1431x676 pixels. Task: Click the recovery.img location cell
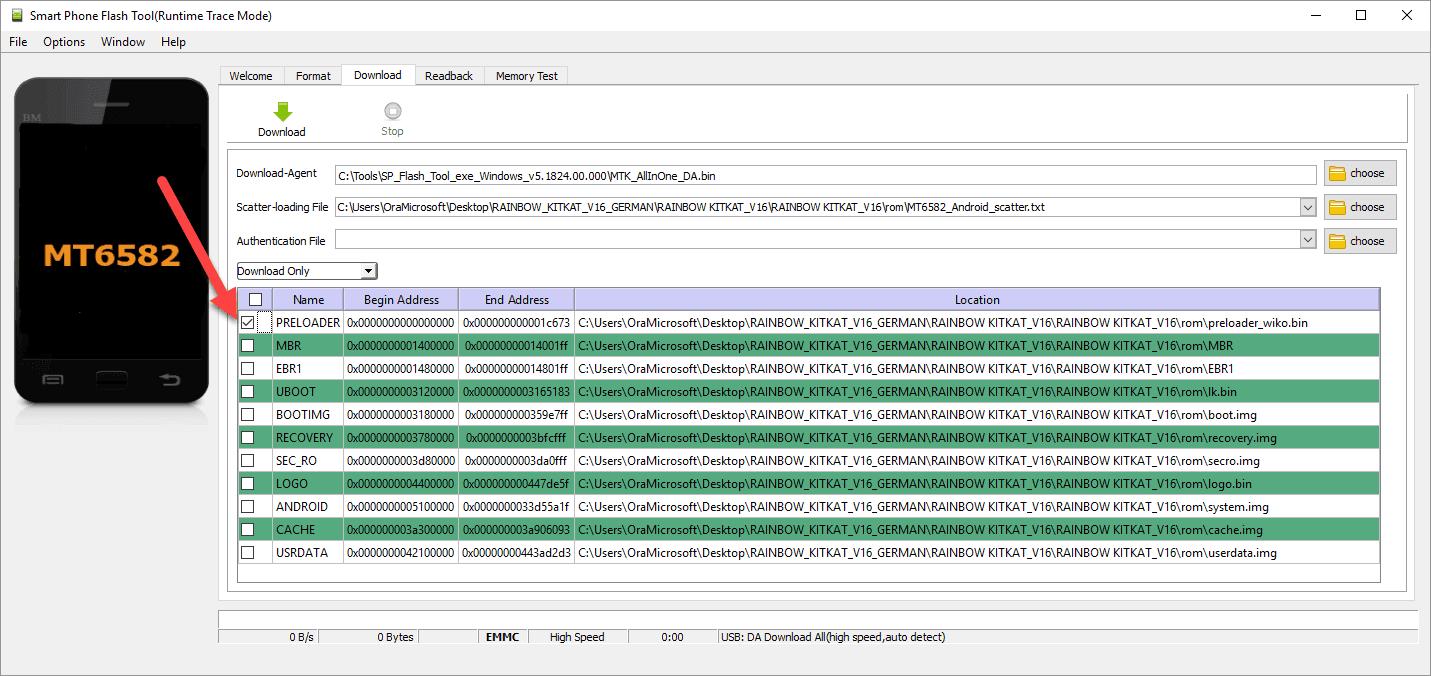[977, 437]
